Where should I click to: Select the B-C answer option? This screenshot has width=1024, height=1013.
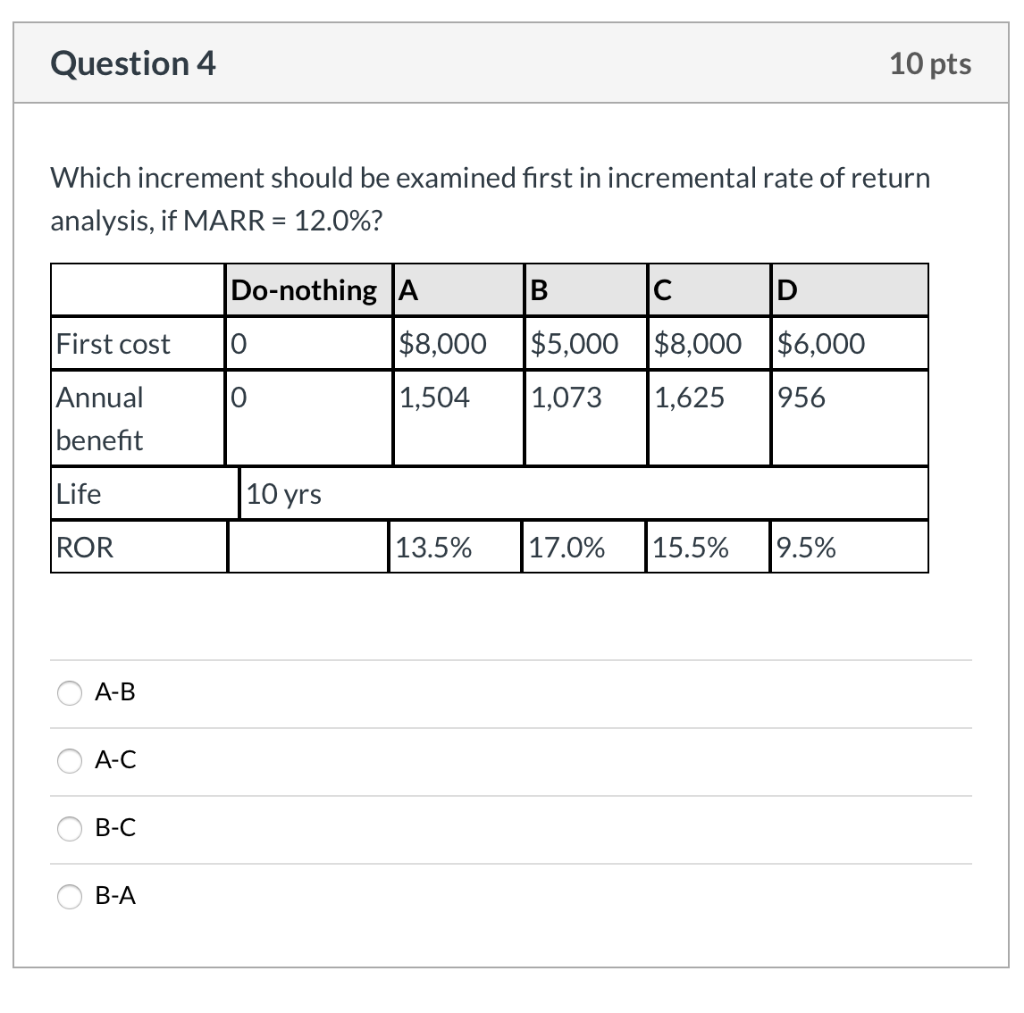69,828
